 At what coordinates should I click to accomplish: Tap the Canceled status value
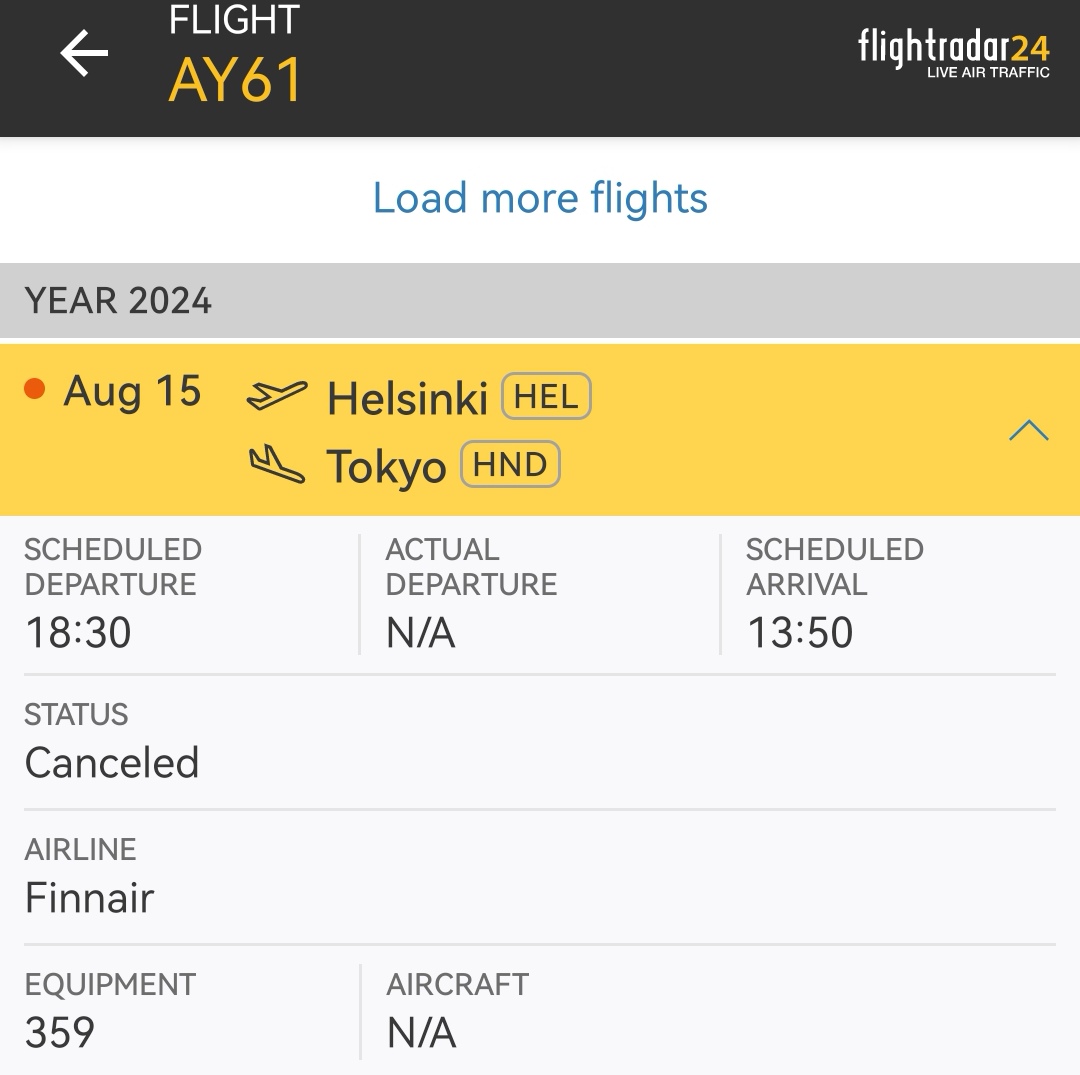112,763
